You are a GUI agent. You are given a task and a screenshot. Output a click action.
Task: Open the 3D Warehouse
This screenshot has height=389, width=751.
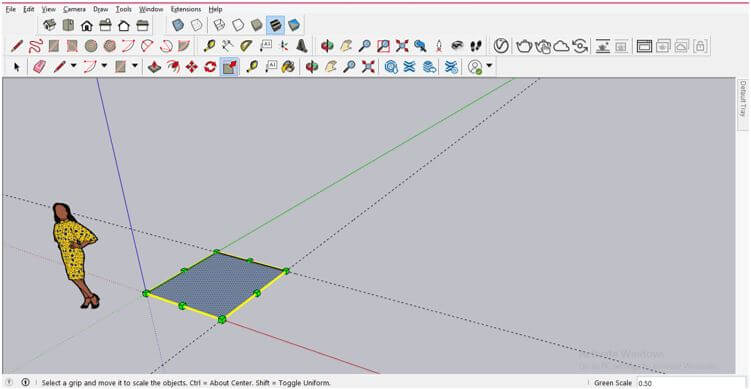[391, 67]
